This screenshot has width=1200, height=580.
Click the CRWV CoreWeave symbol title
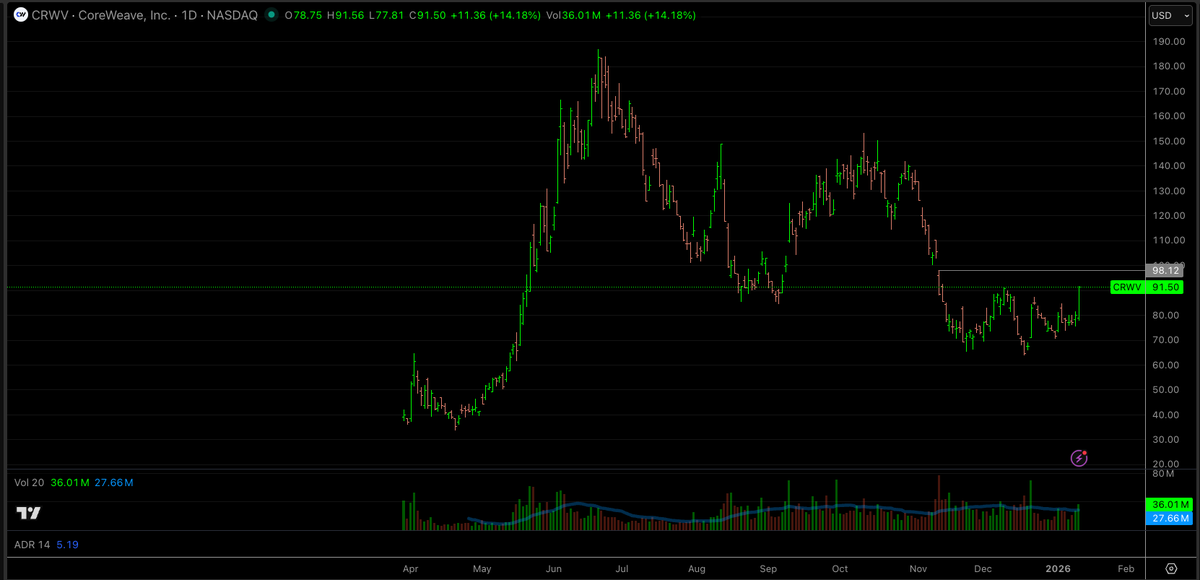[x=147, y=16]
